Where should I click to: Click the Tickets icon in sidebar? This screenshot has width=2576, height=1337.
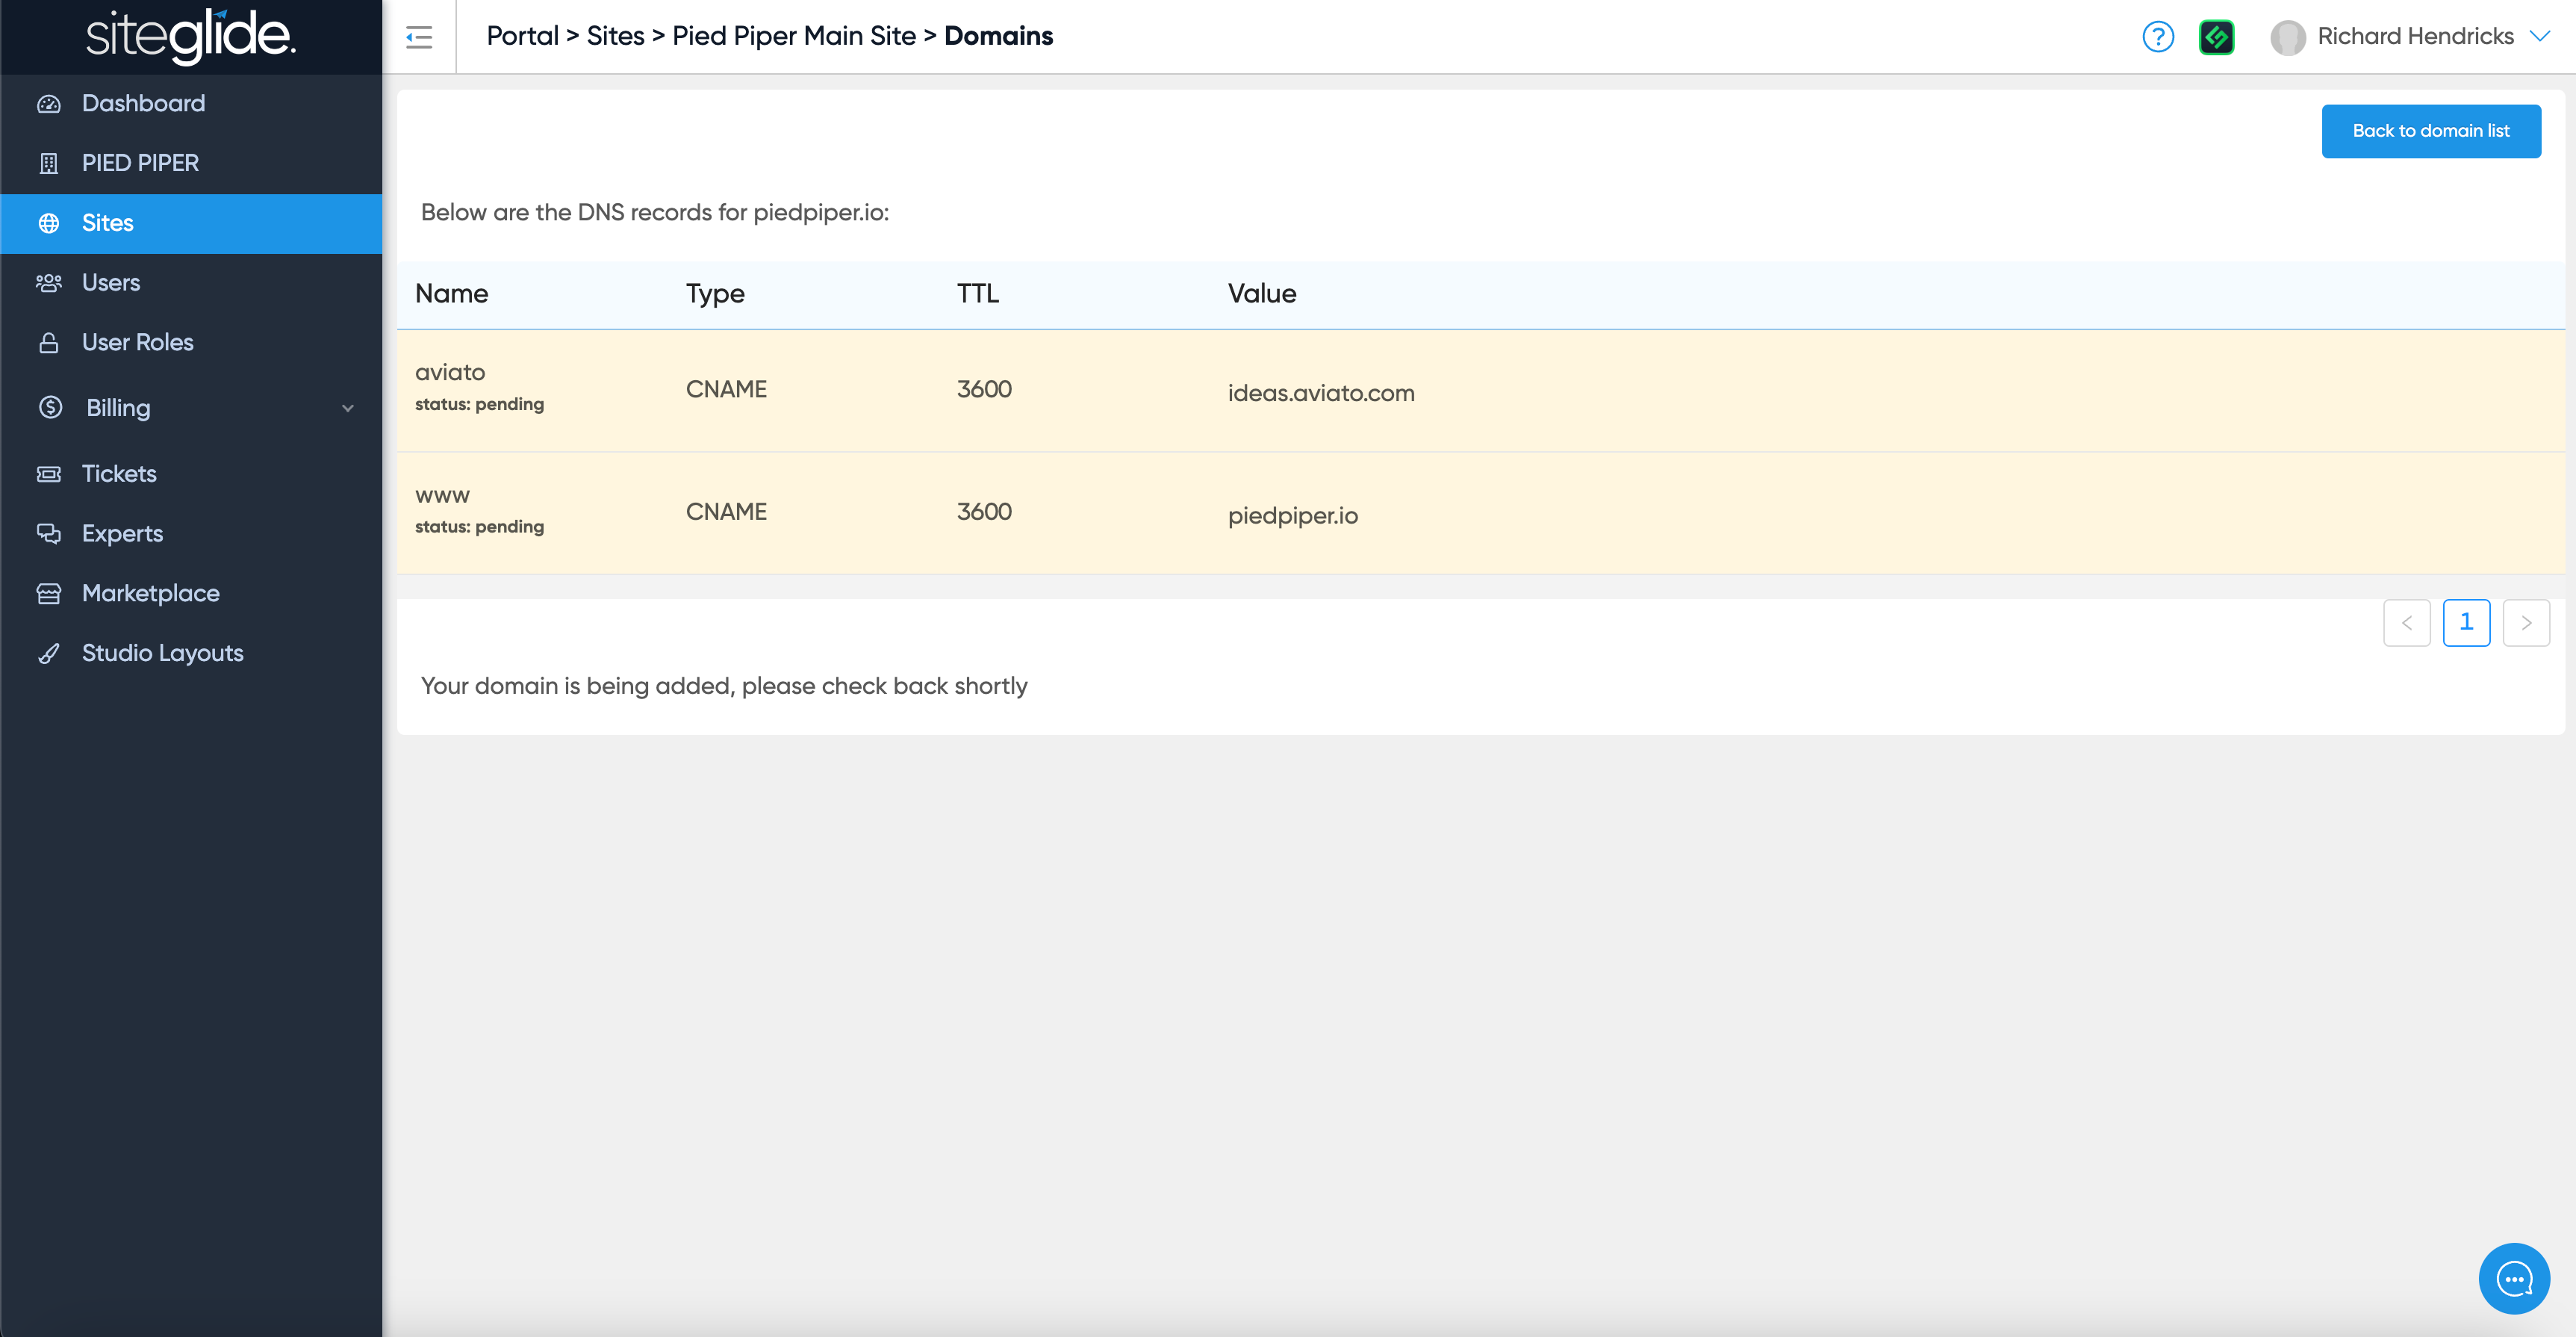[x=49, y=474]
